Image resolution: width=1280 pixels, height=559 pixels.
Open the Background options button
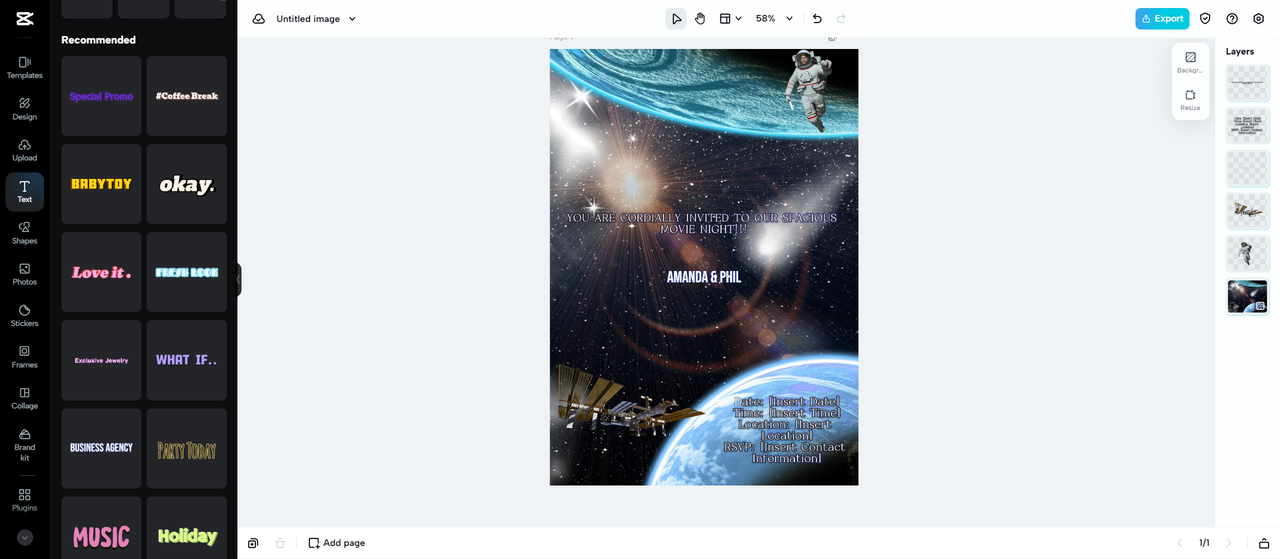1190,62
